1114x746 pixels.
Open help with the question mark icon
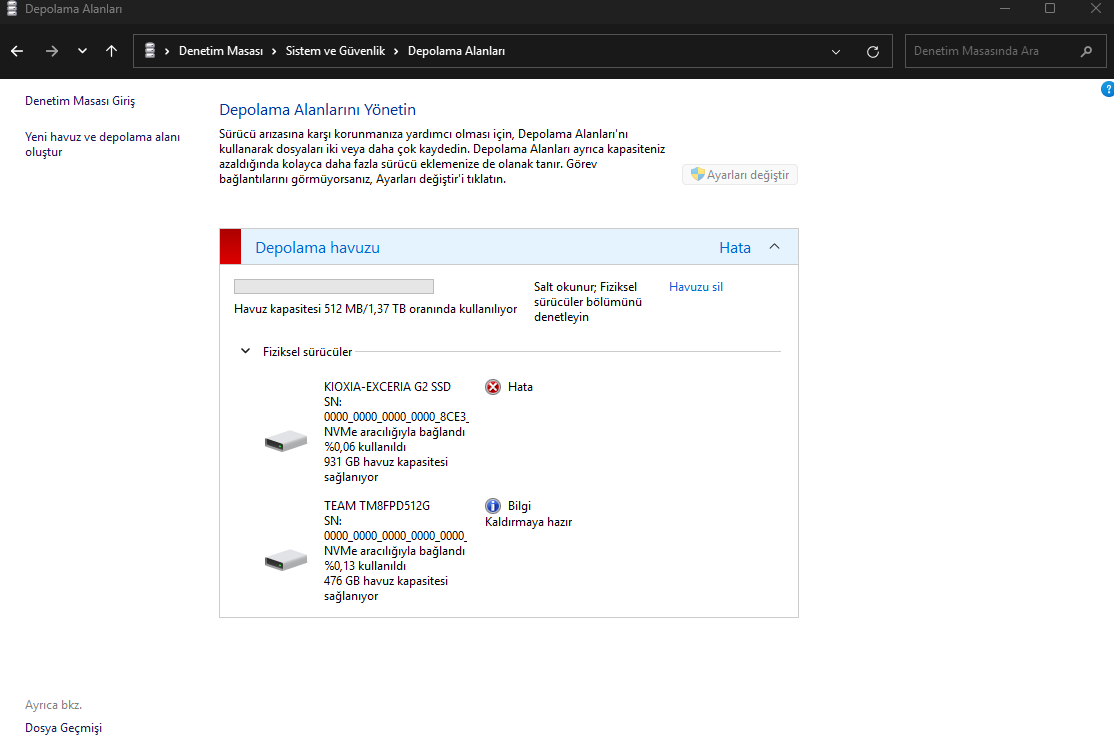tap(1108, 90)
